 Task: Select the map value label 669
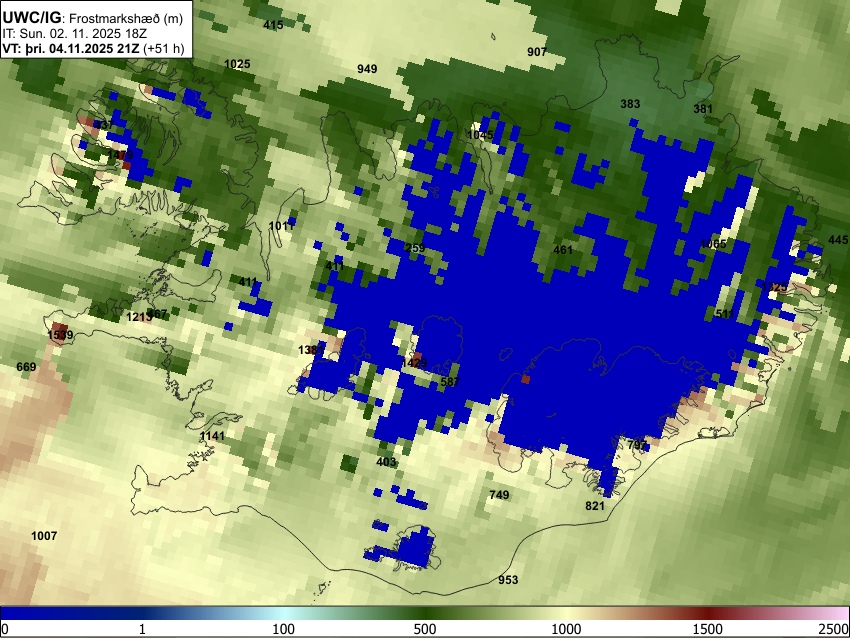[x=26, y=368]
